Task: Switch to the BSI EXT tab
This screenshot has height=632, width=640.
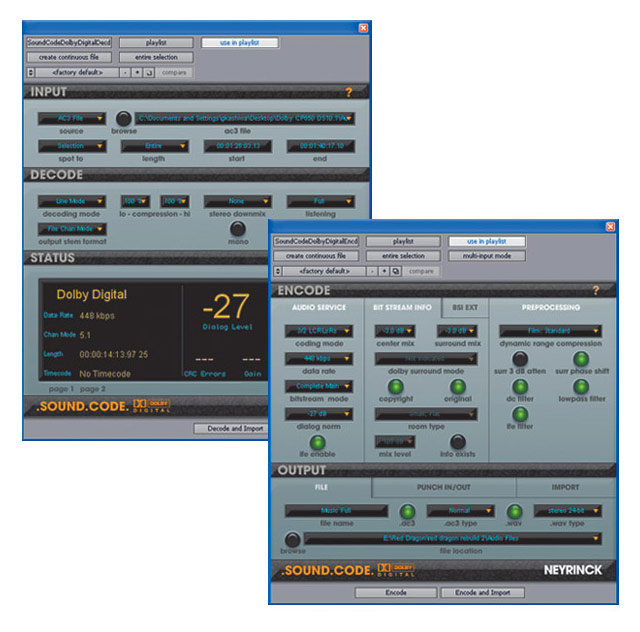Action: point(465,307)
